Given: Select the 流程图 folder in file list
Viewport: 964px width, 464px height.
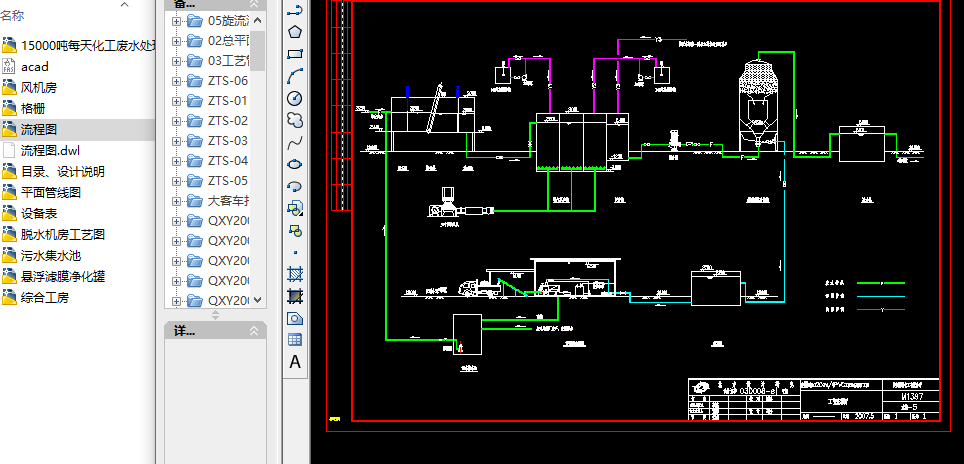Looking at the screenshot, I should 39,130.
